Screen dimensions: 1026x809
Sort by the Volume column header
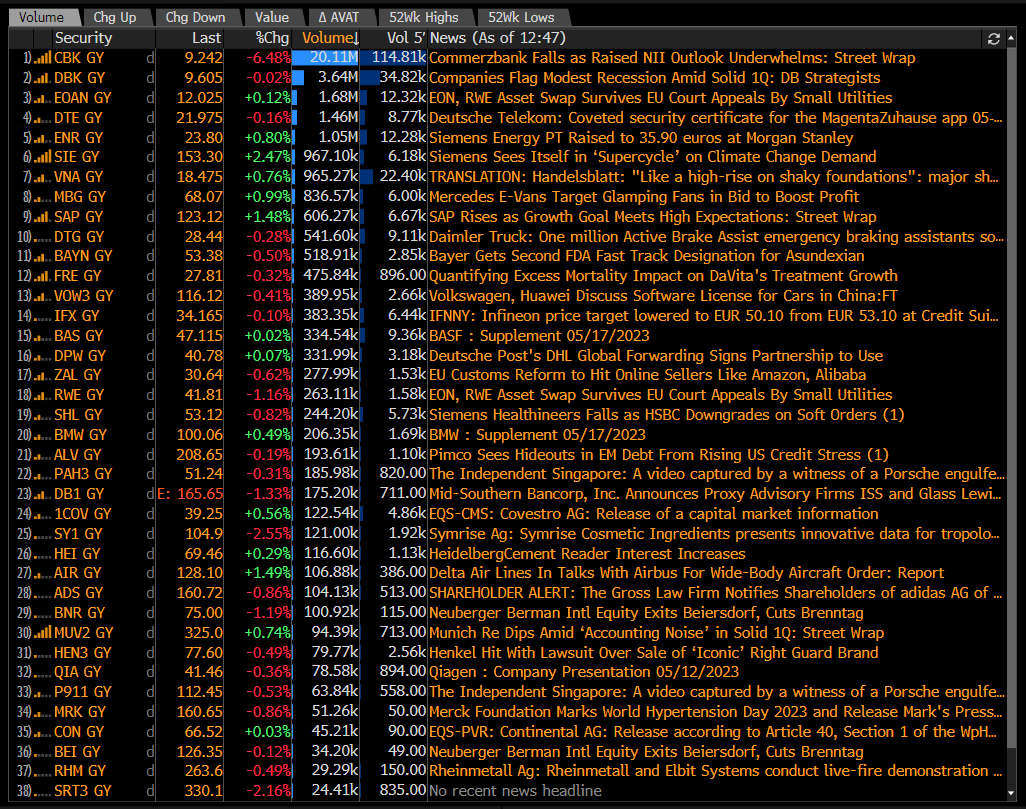[325, 38]
